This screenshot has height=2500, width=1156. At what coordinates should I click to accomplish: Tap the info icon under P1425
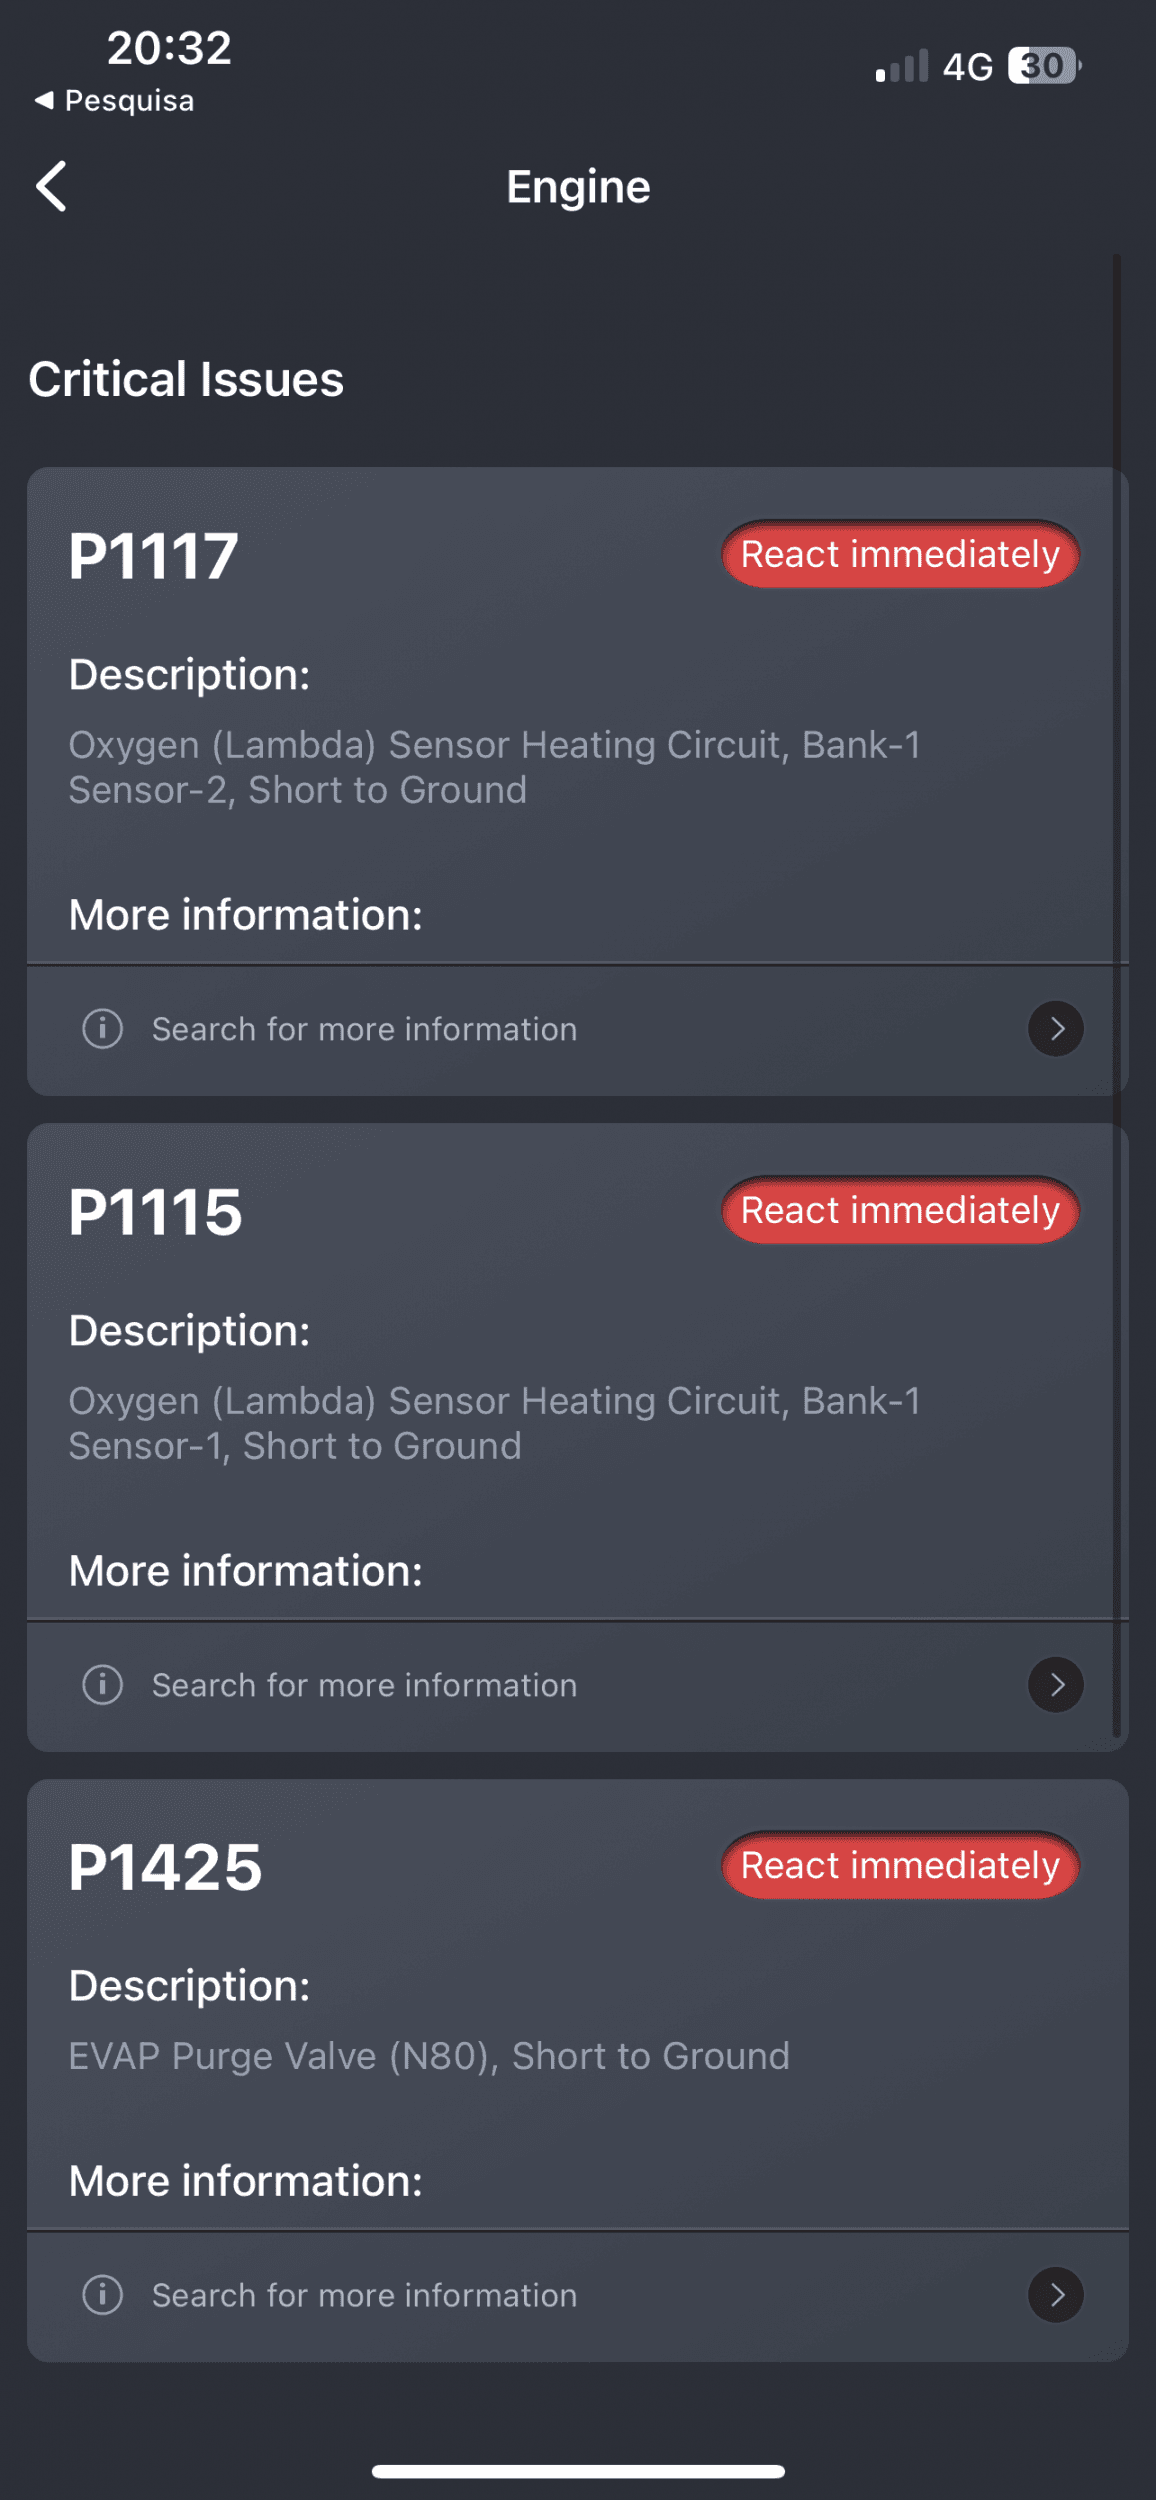pos(102,2295)
